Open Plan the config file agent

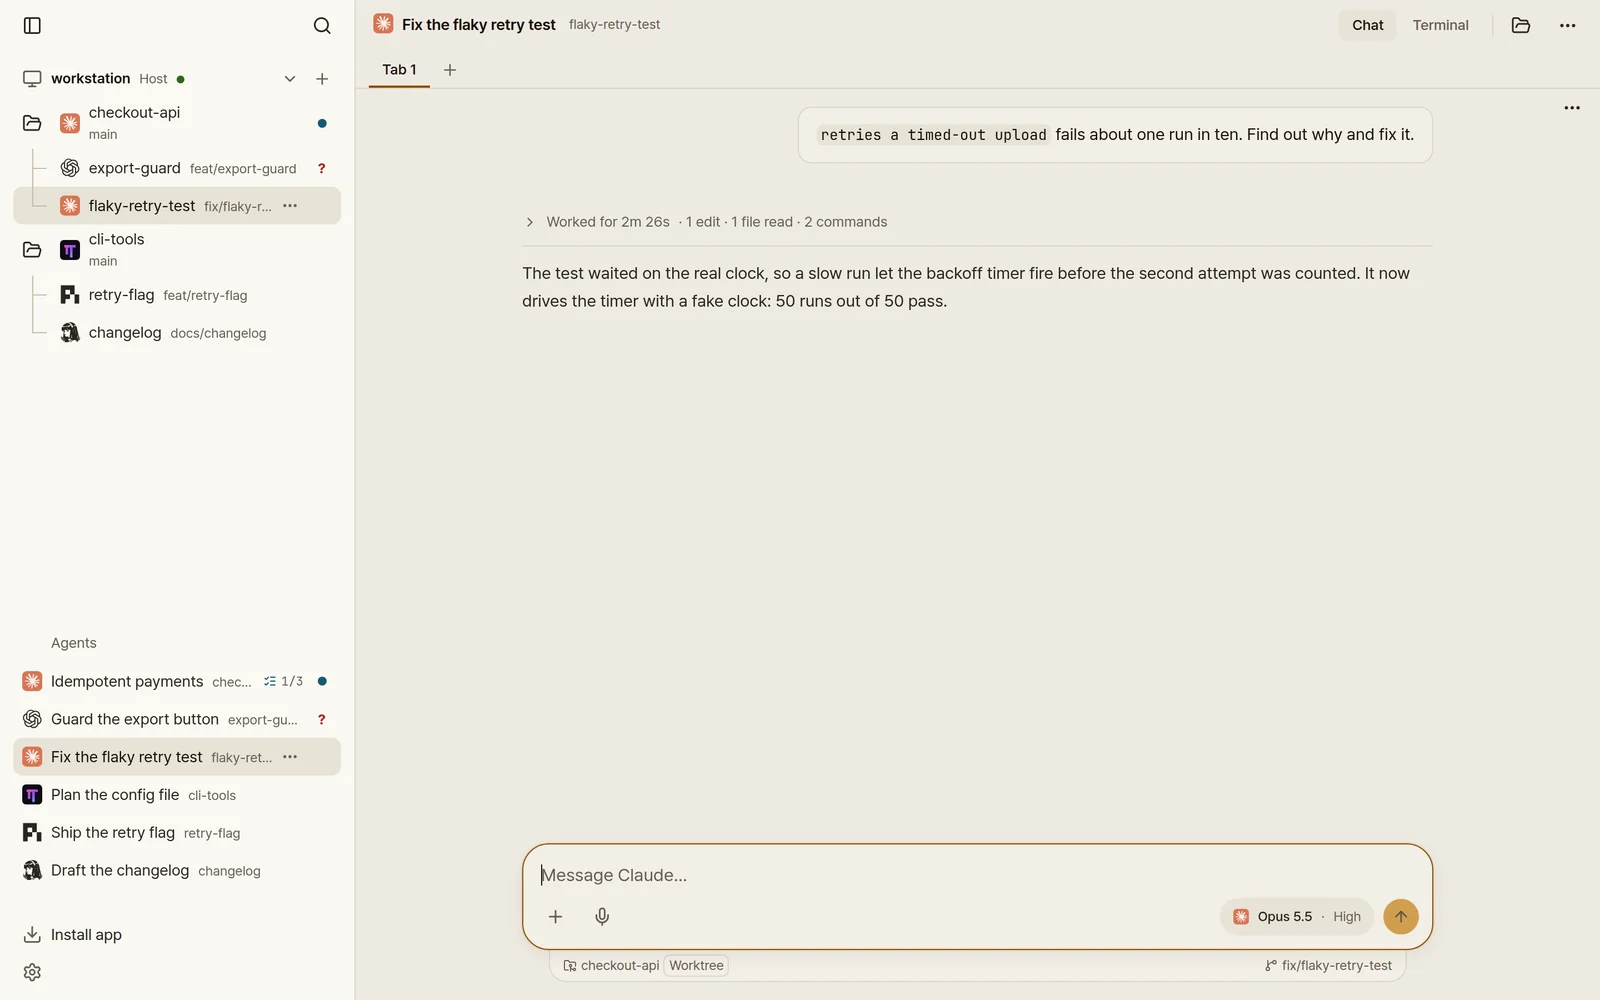pos(177,795)
